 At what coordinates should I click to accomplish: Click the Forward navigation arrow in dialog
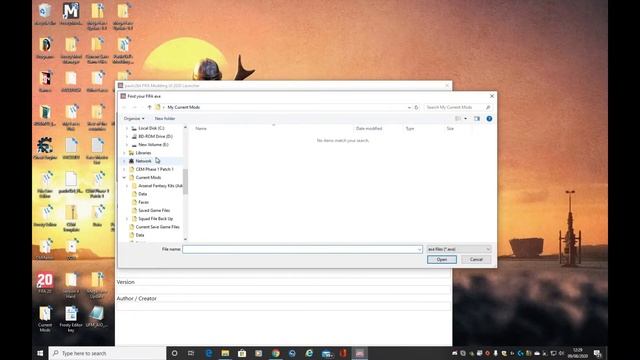click(x=134, y=107)
